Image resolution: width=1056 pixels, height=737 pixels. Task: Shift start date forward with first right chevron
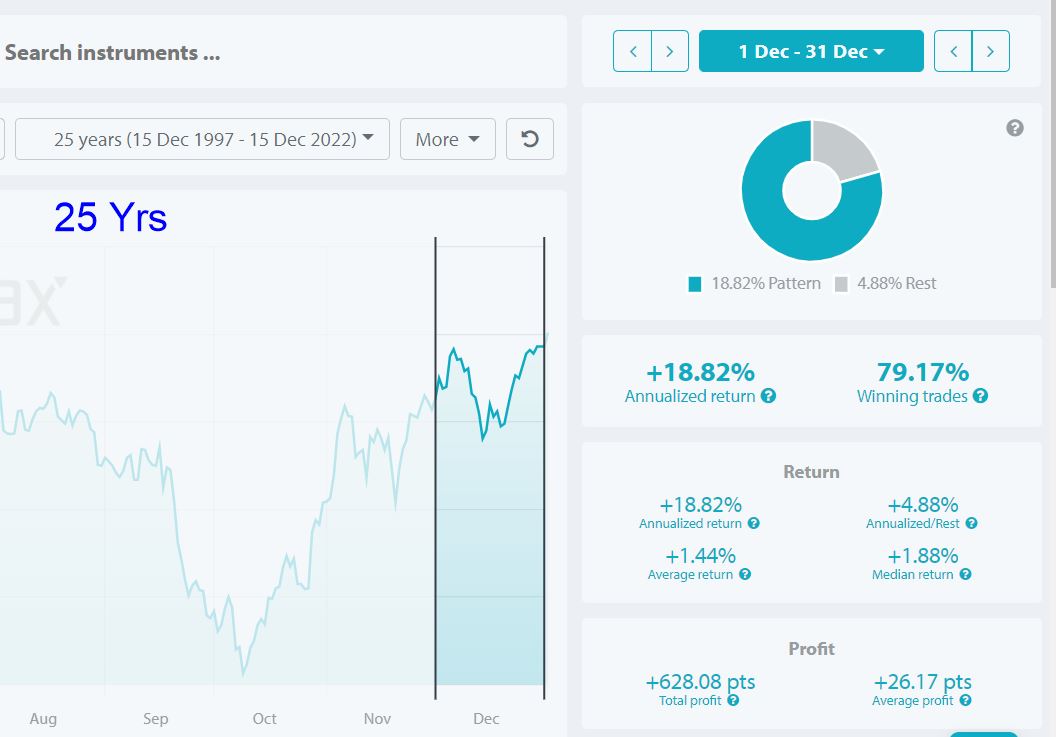tap(669, 51)
